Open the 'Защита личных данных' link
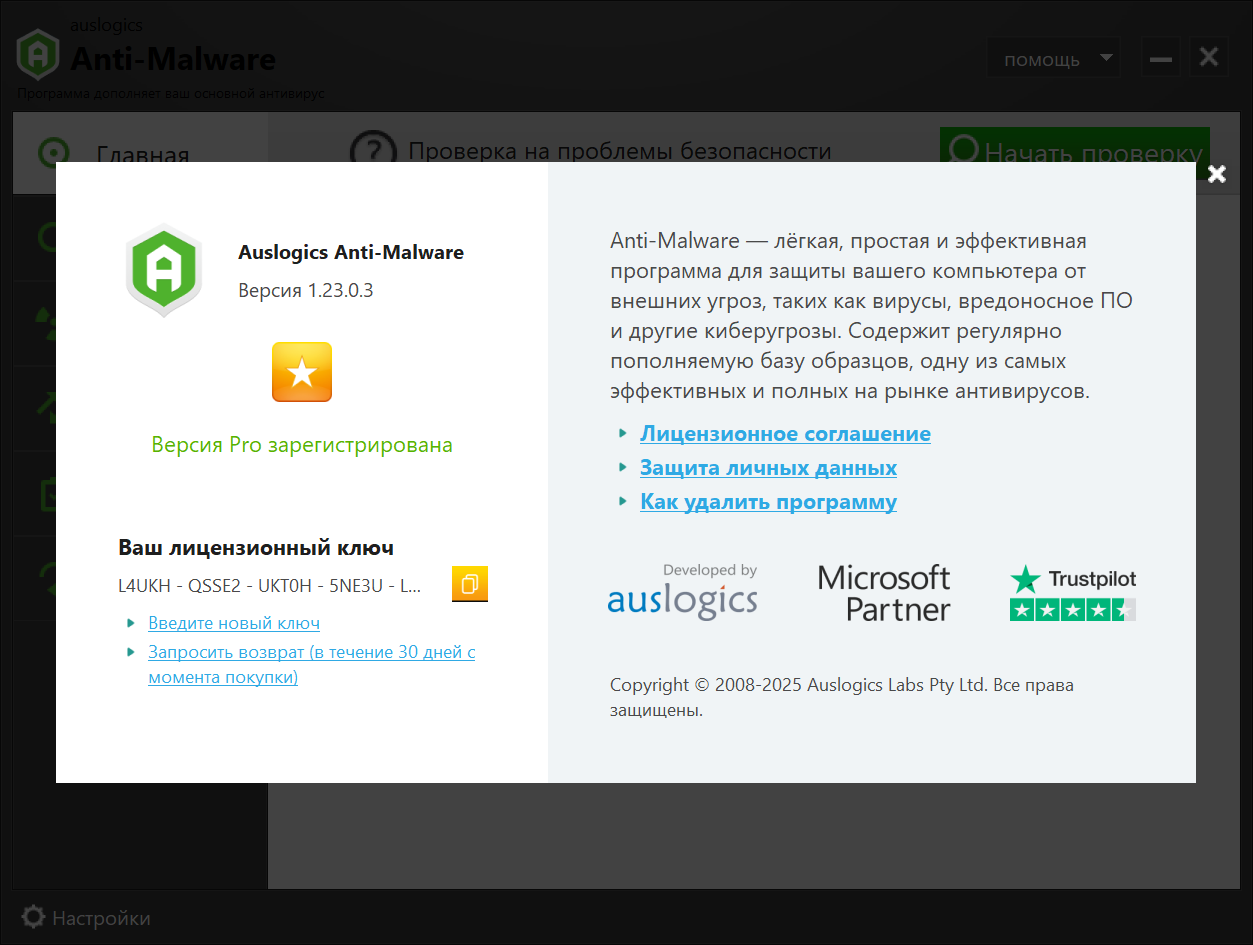The height and width of the screenshot is (945, 1253). tap(768, 468)
